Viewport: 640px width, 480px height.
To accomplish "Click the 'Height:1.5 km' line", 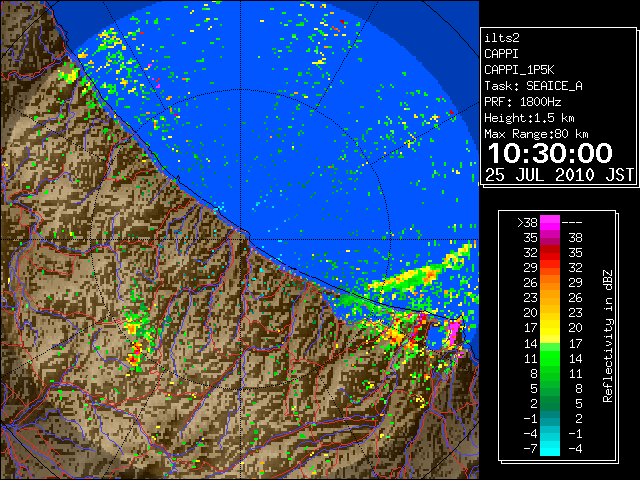I will point(529,118).
